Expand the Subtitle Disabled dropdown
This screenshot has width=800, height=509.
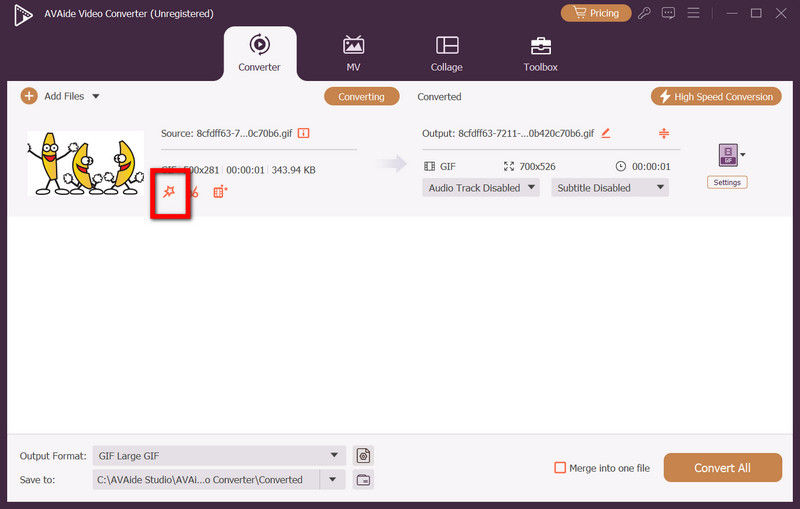(x=609, y=187)
